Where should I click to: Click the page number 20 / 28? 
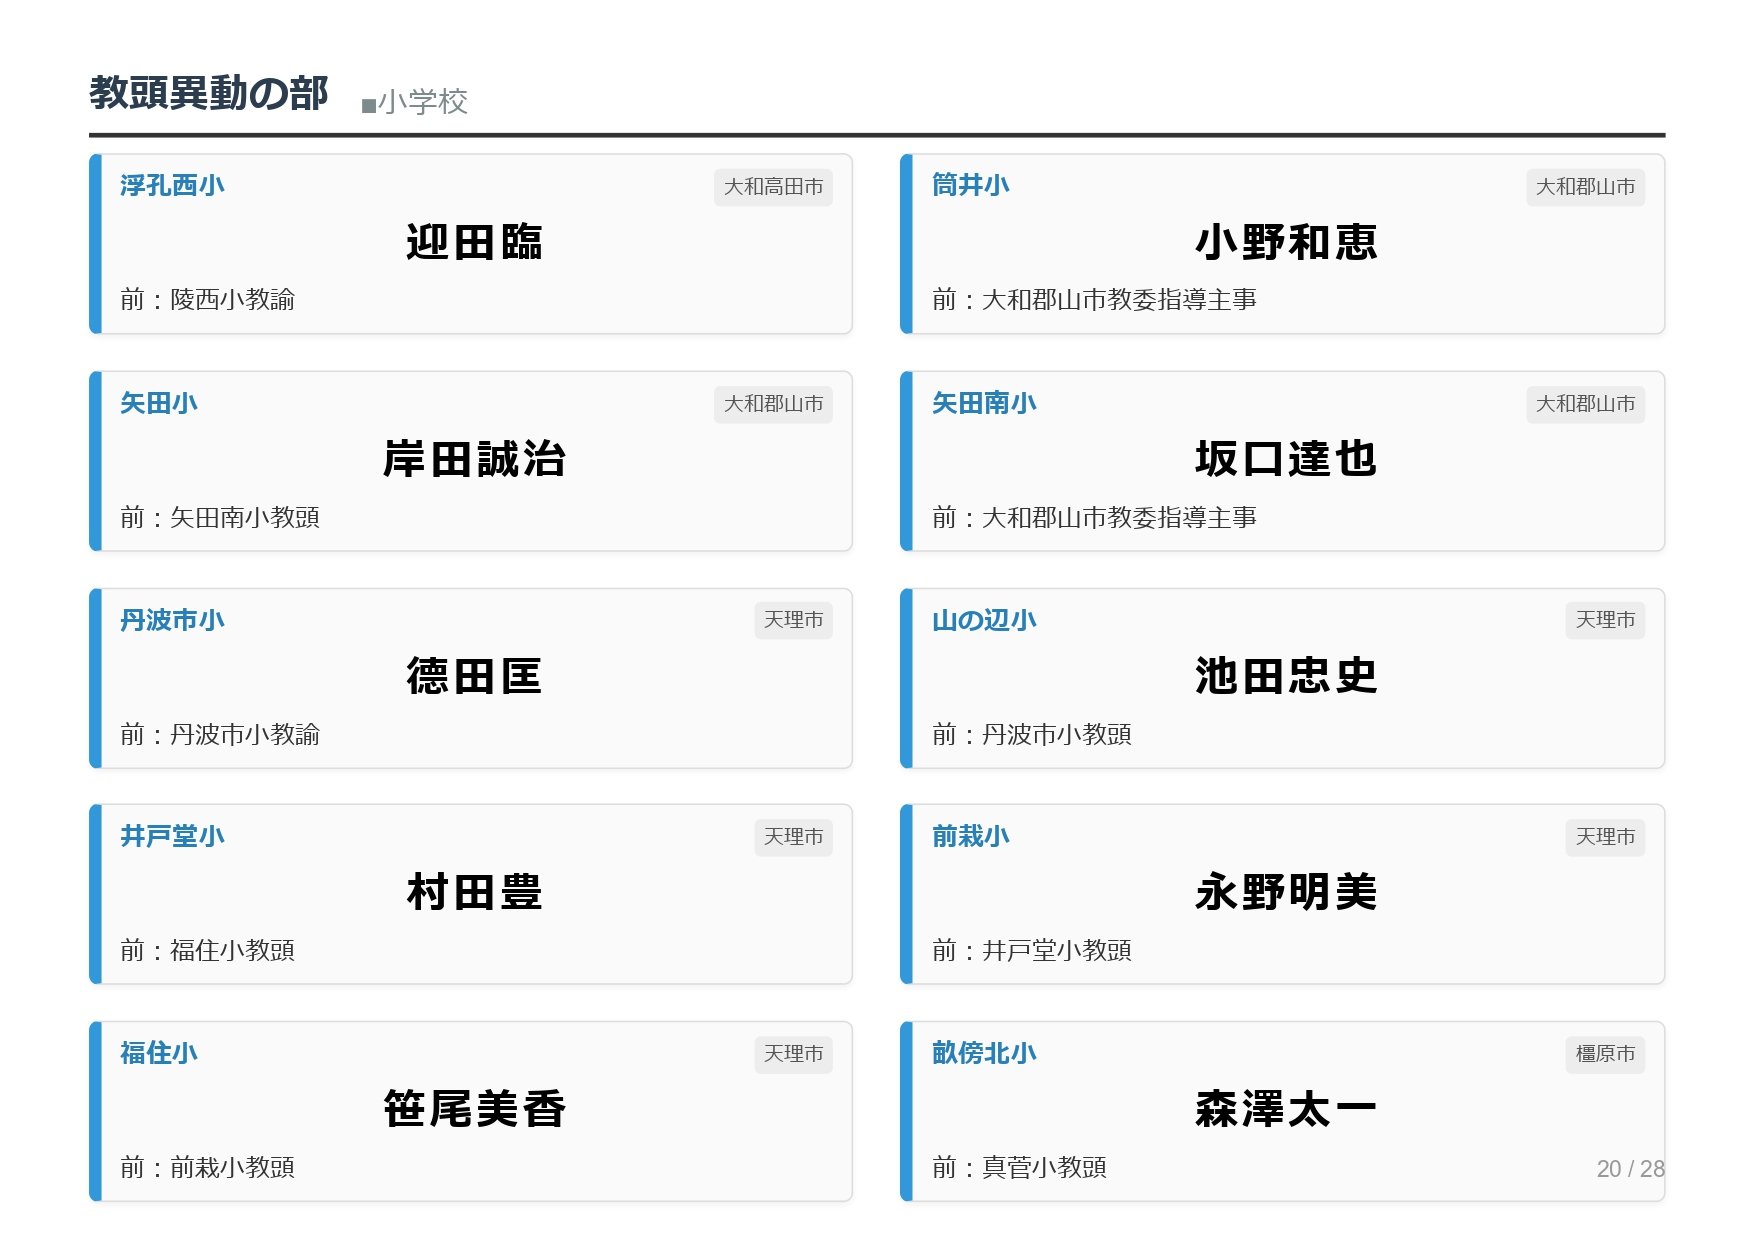pyautogui.click(x=1630, y=1168)
